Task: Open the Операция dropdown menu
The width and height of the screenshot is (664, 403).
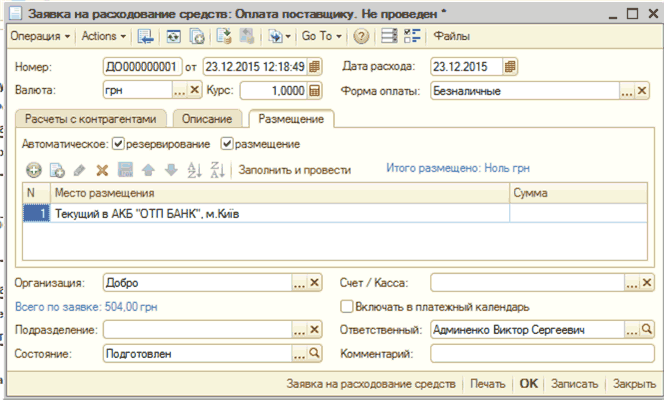Action: pyautogui.click(x=39, y=37)
